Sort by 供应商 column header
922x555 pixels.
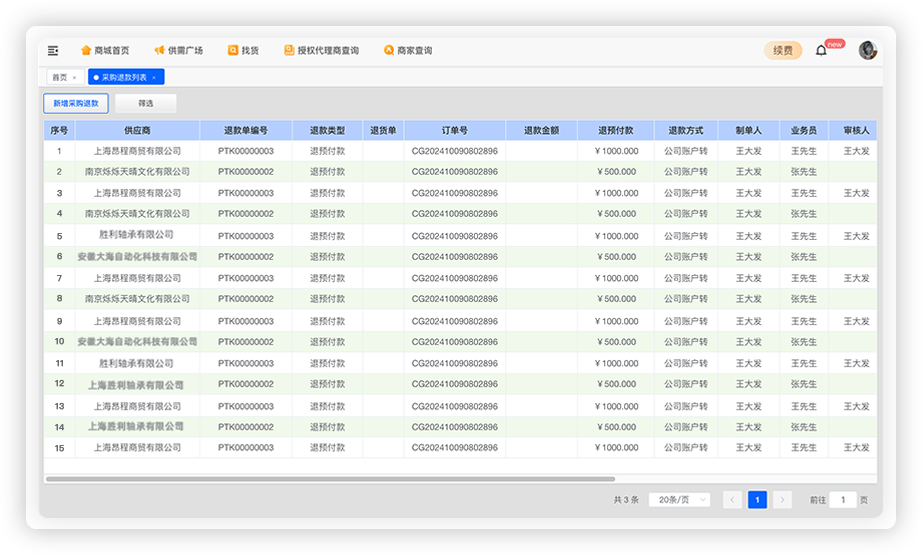point(137,131)
